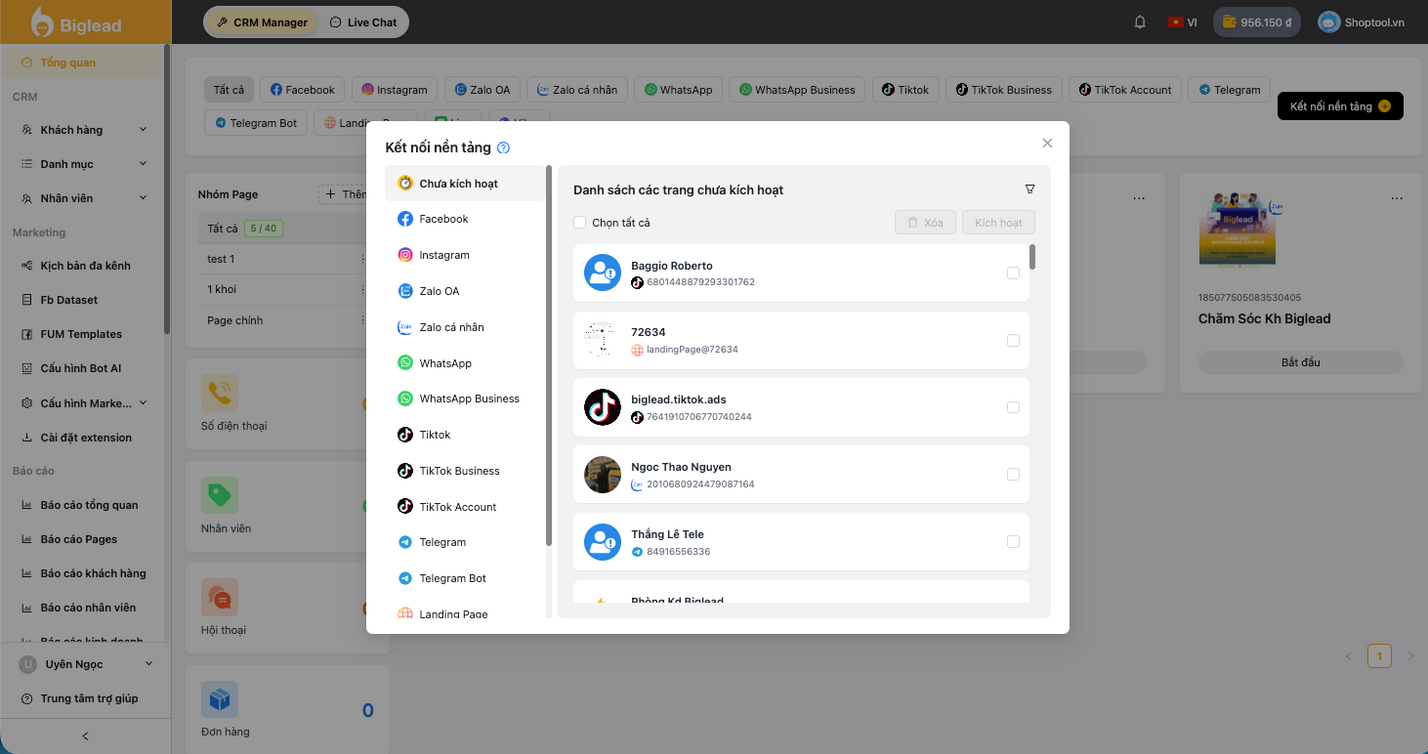The width and height of the screenshot is (1428, 754).
Task: Click the Shoptool.vn account avatar
Action: click(1329, 22)
